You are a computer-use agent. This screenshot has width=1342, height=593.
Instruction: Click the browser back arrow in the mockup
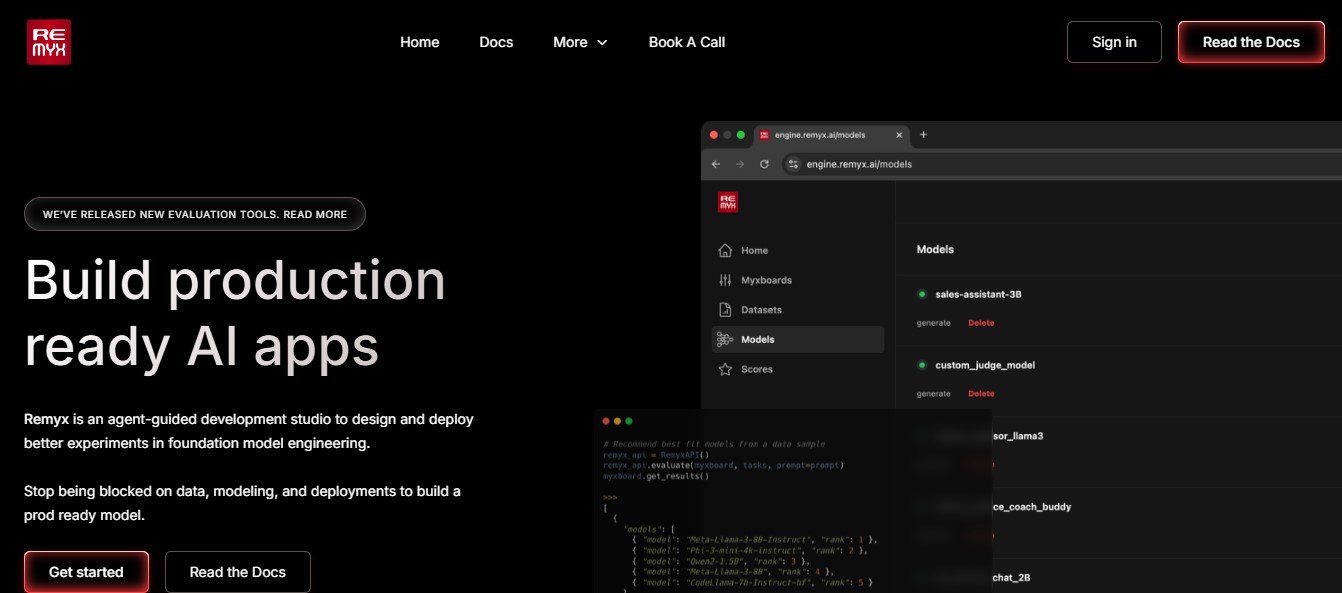tap(716, 164)
